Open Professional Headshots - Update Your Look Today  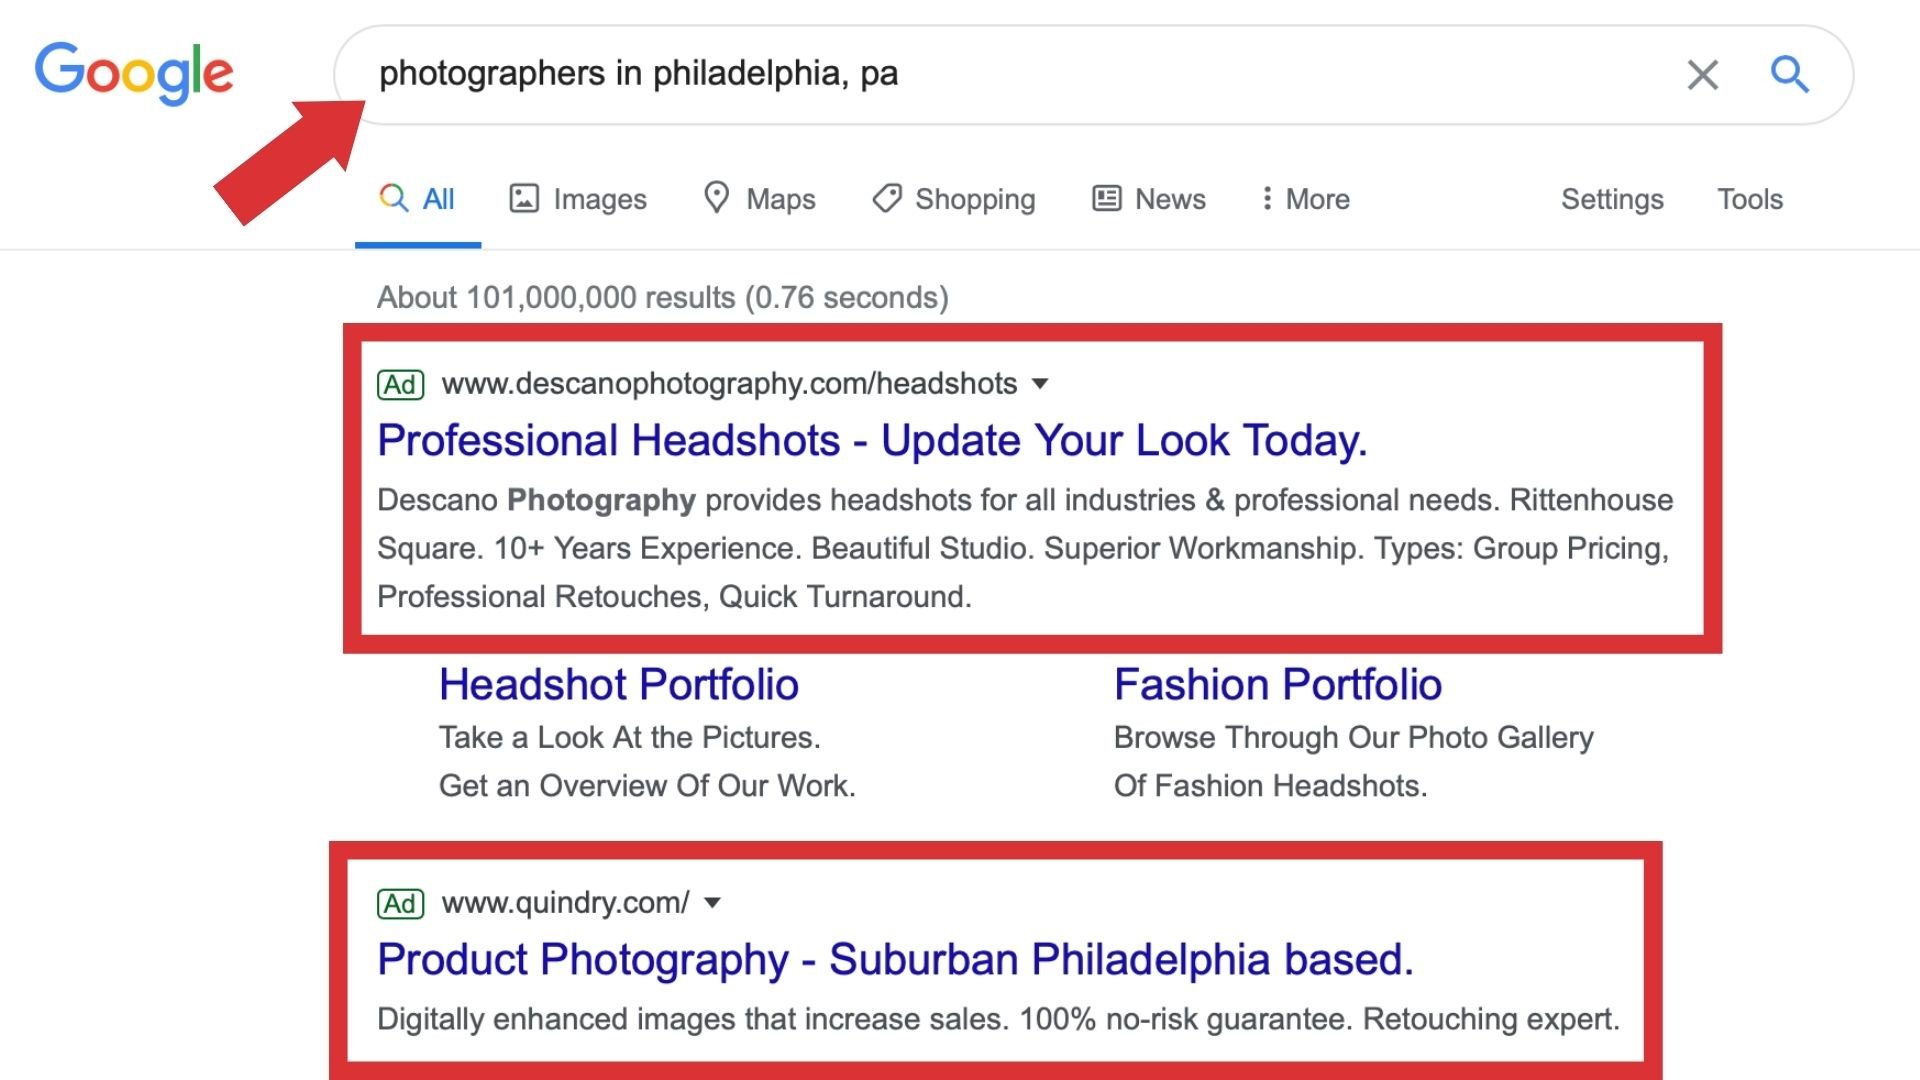872,441
